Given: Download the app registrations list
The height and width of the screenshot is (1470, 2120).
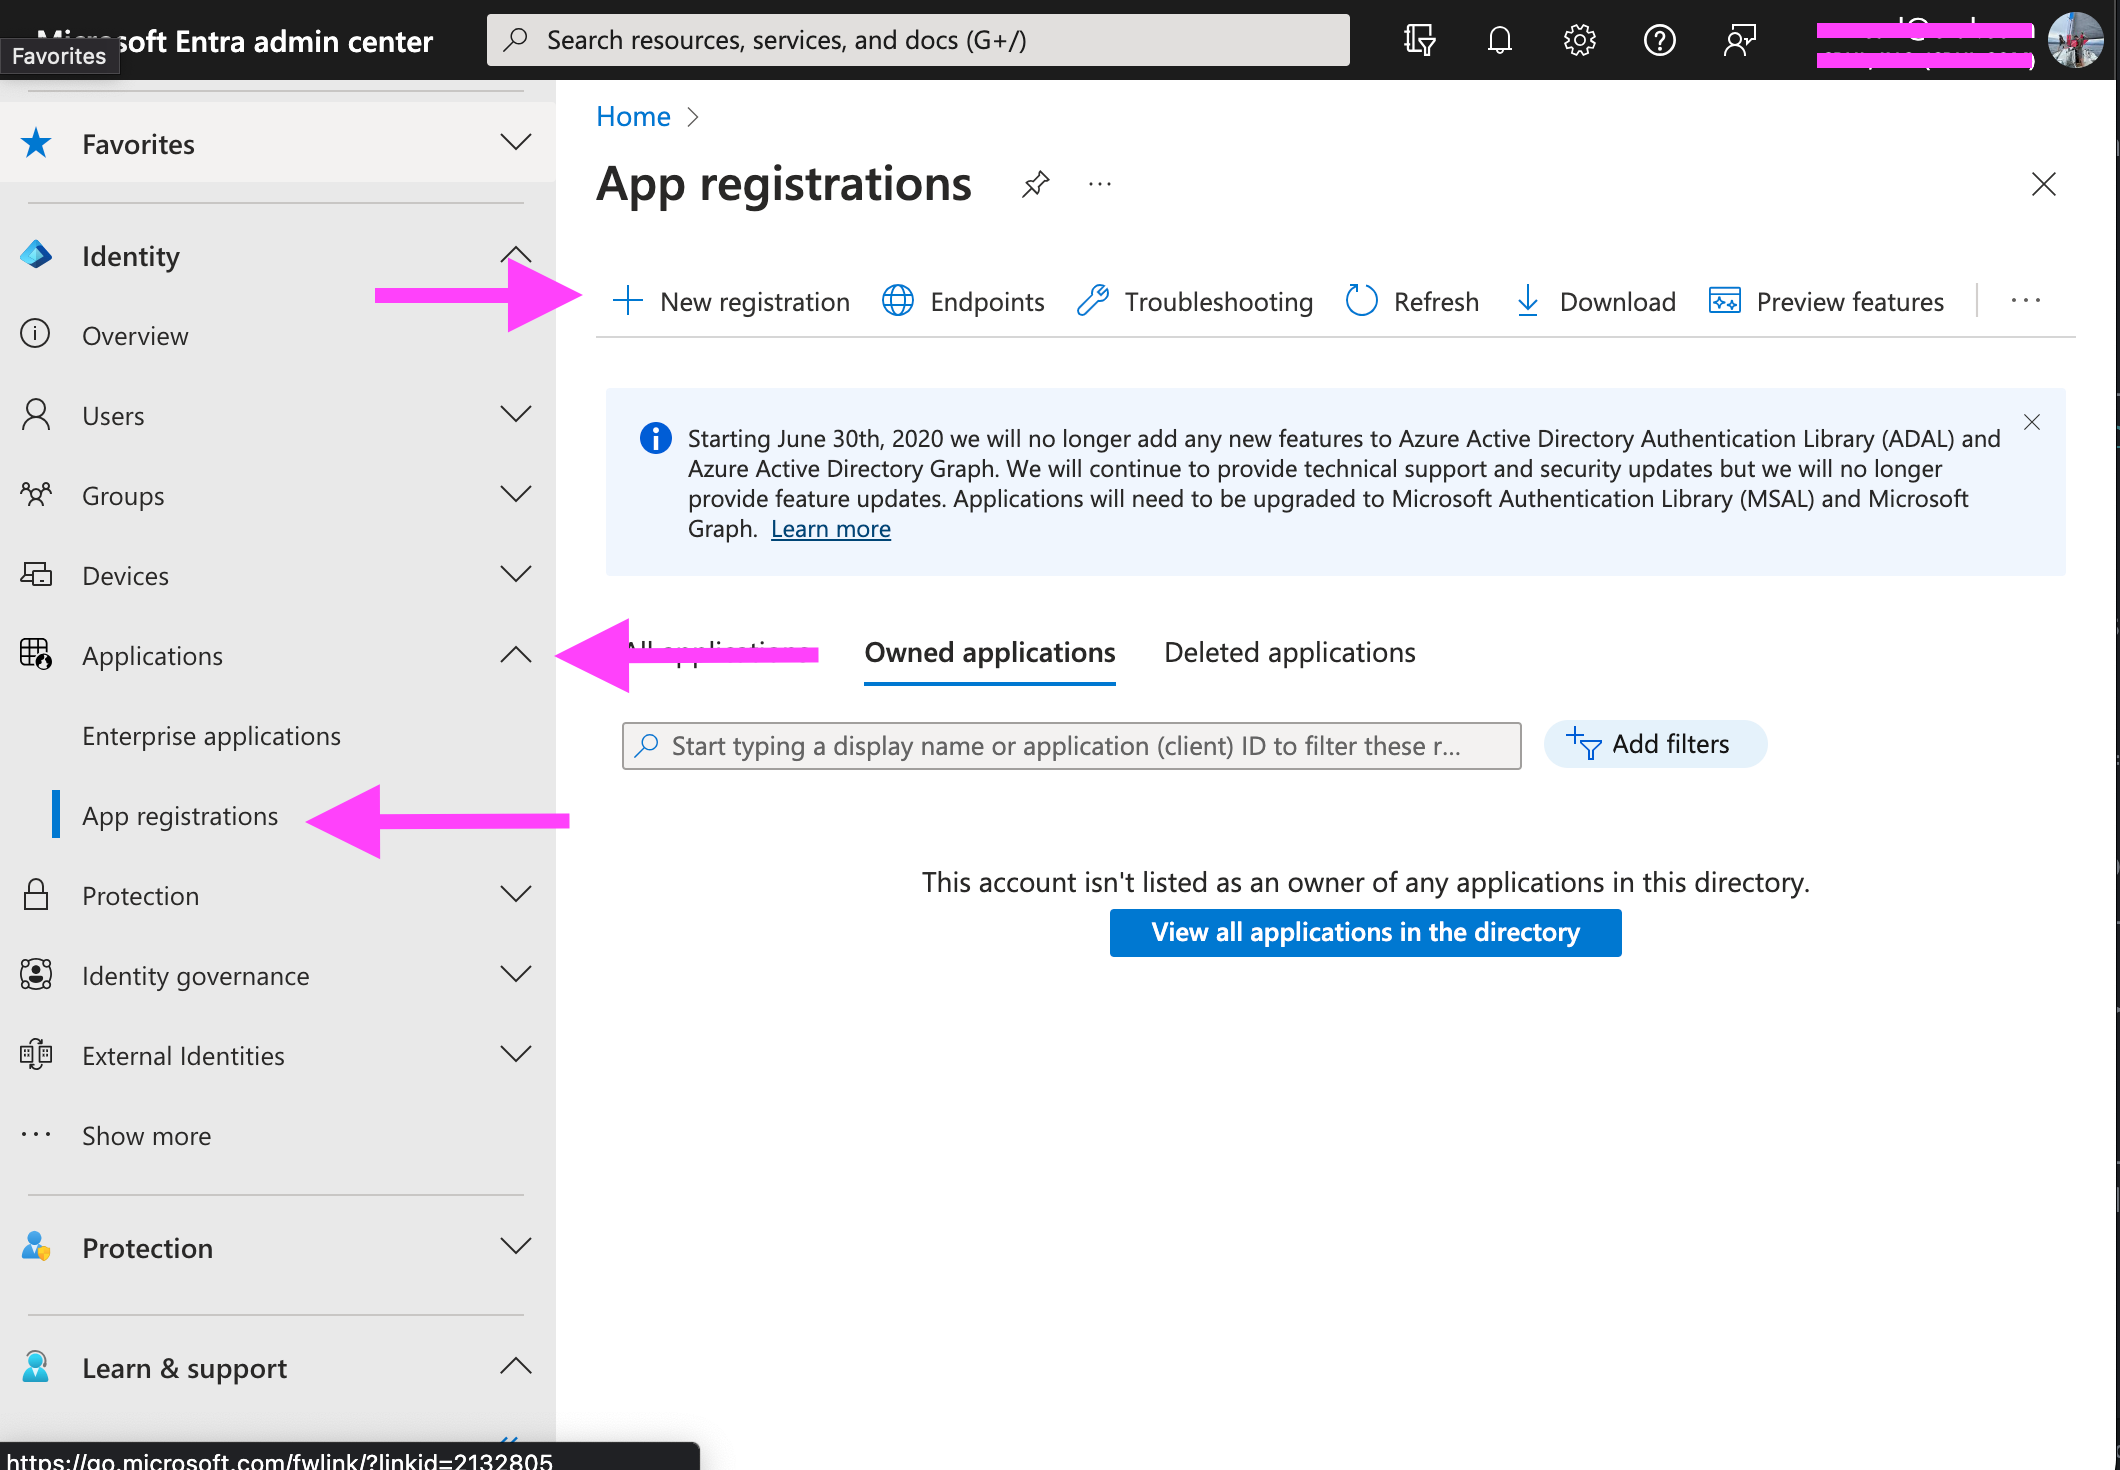Looking at the screenshot, I should click(1595, 301).
